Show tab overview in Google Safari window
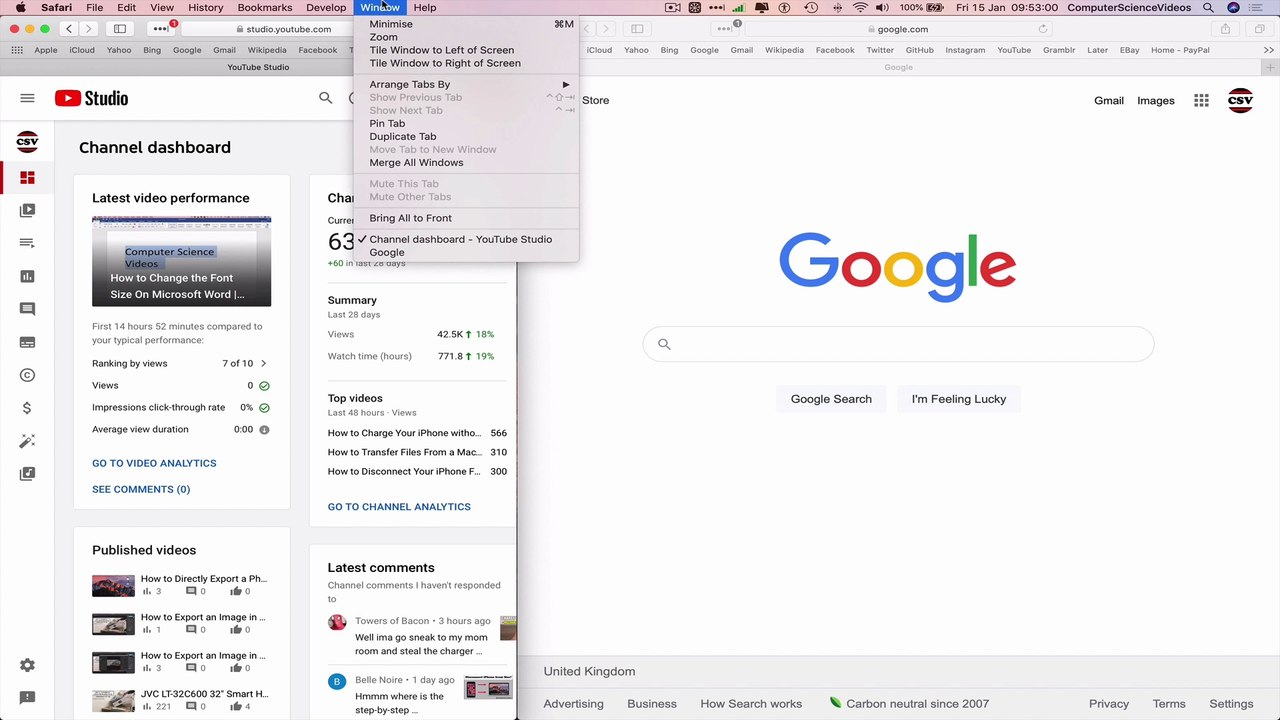The width and height of the screenshot is (1280, 720). point(1259,29)
